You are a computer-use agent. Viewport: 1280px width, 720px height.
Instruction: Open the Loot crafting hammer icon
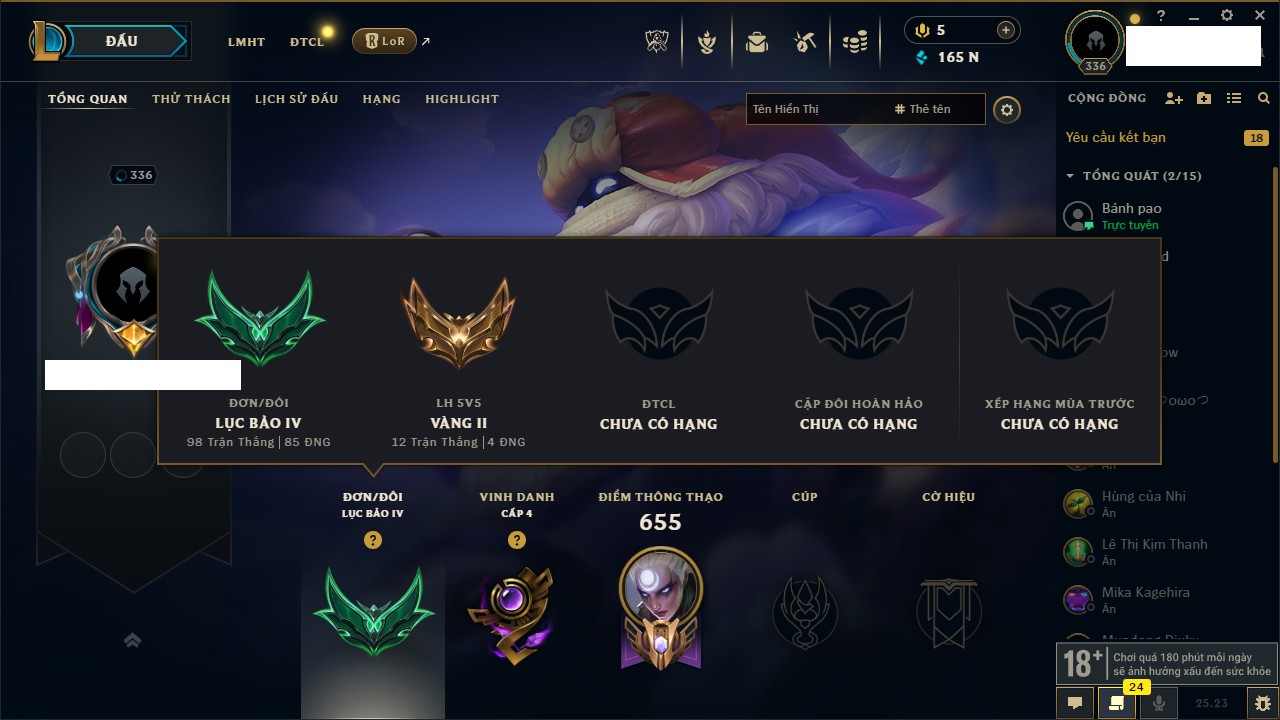805,42
